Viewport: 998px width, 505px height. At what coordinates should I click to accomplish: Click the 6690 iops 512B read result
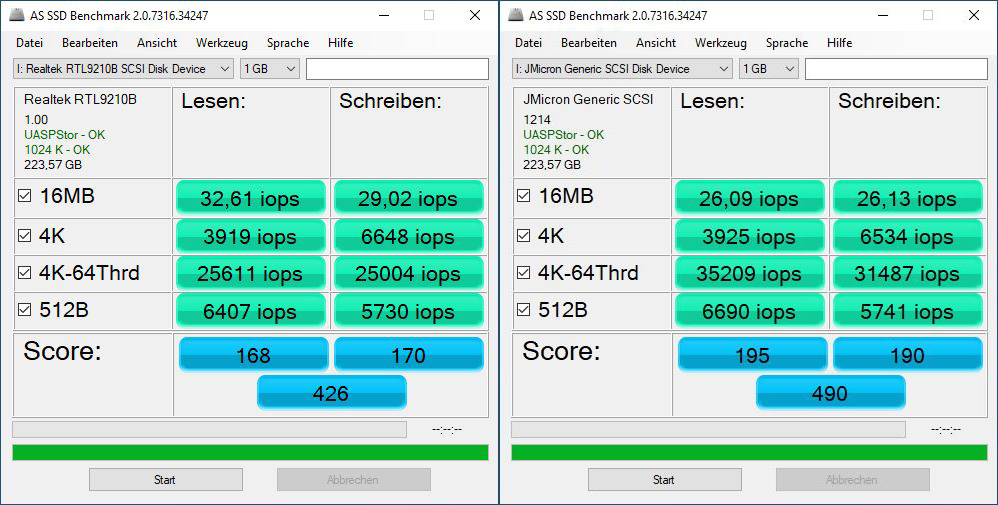(x=749, y=311)
